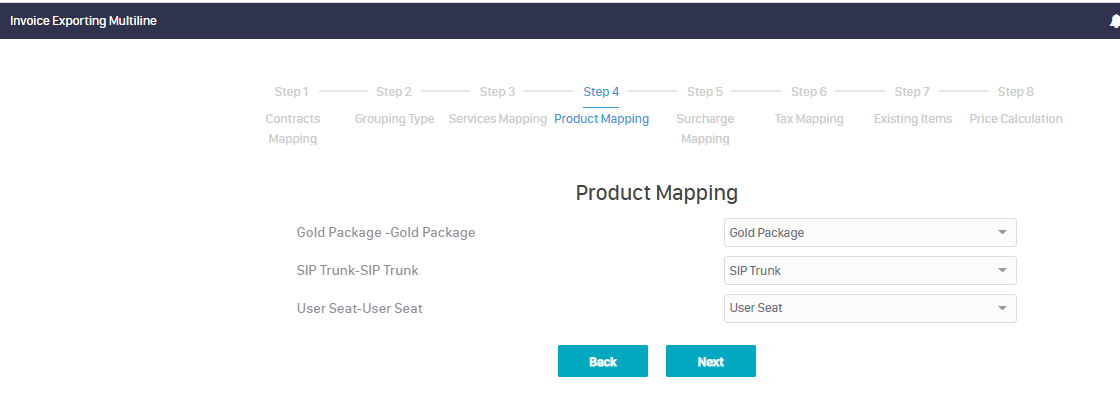Click the User Seat dropdown arrow
The width and height of the screenshot is (1120, 403).
(x=1002, y=309)
